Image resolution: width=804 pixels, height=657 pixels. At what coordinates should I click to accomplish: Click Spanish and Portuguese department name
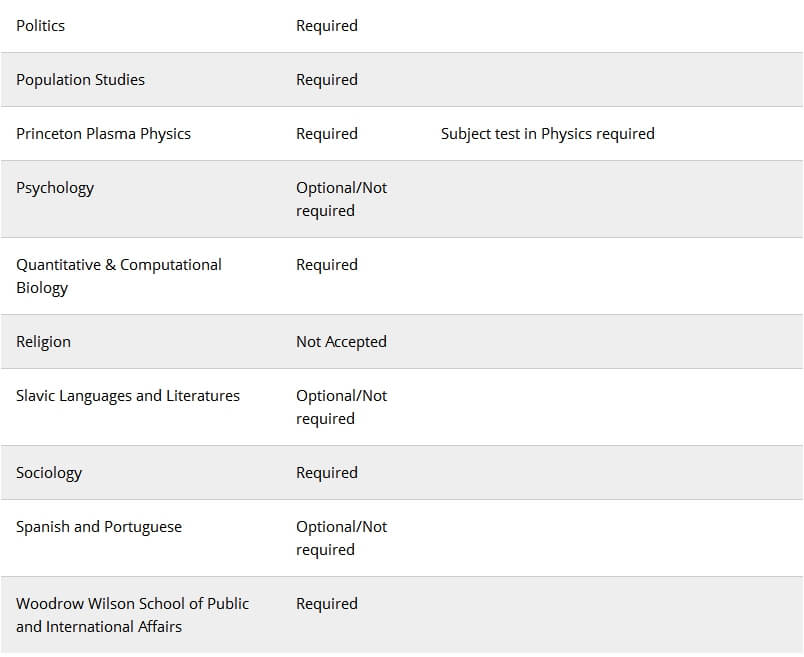pos(99,527)
